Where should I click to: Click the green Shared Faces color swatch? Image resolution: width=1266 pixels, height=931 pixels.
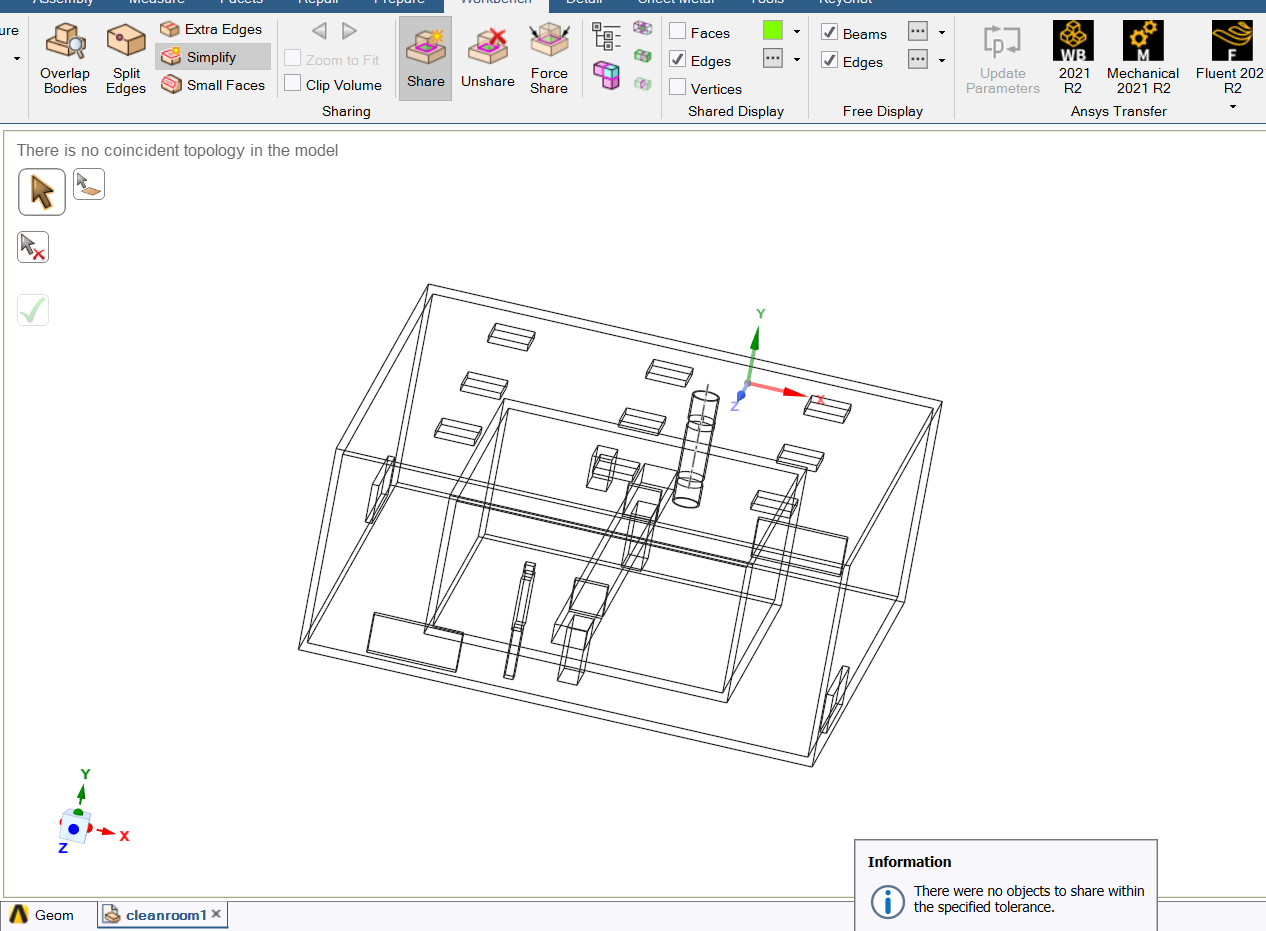[x=773, y=31]
